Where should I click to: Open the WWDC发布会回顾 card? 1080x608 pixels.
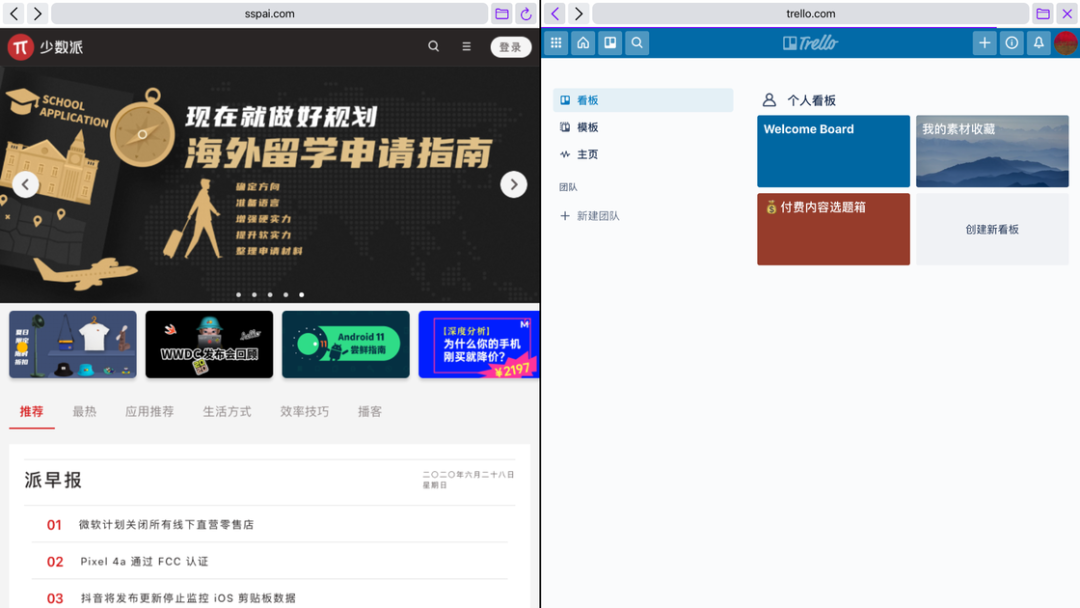click(209, 344)
